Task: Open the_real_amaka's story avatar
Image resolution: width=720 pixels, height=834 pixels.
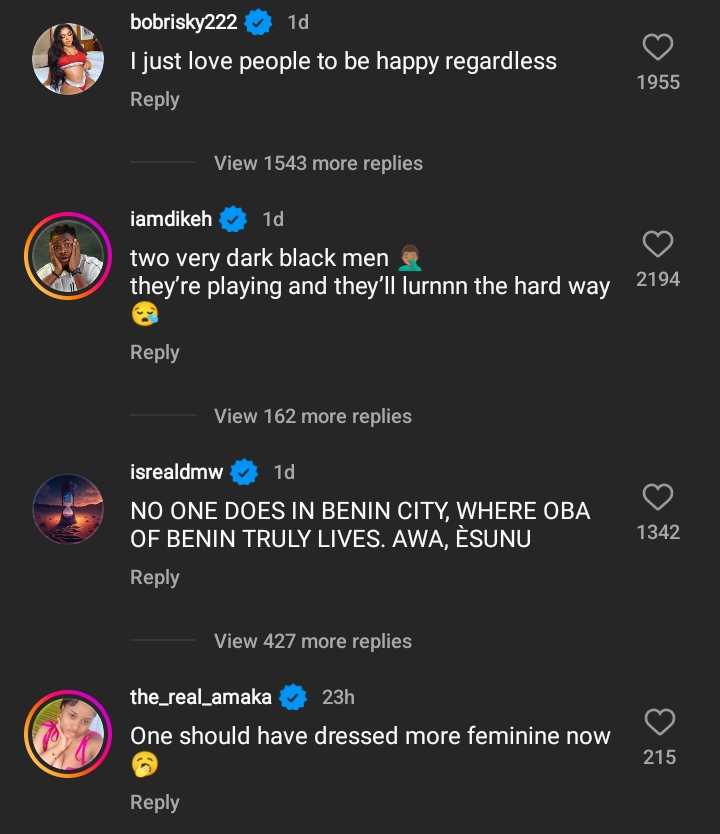Action: click(69, 734)
